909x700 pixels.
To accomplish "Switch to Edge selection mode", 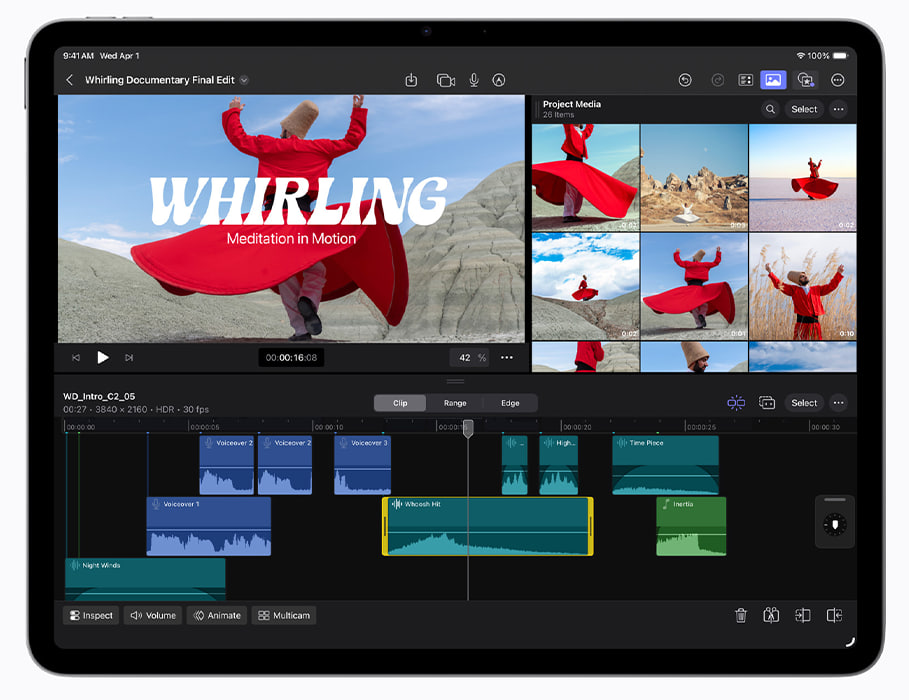I will (x=510, y=403).
